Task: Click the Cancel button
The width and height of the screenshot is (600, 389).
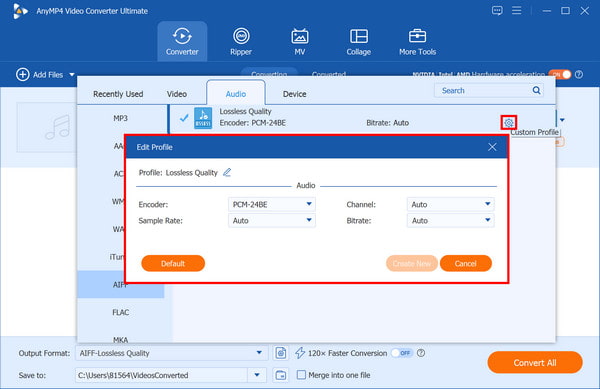Action: (x=466, y=263)
